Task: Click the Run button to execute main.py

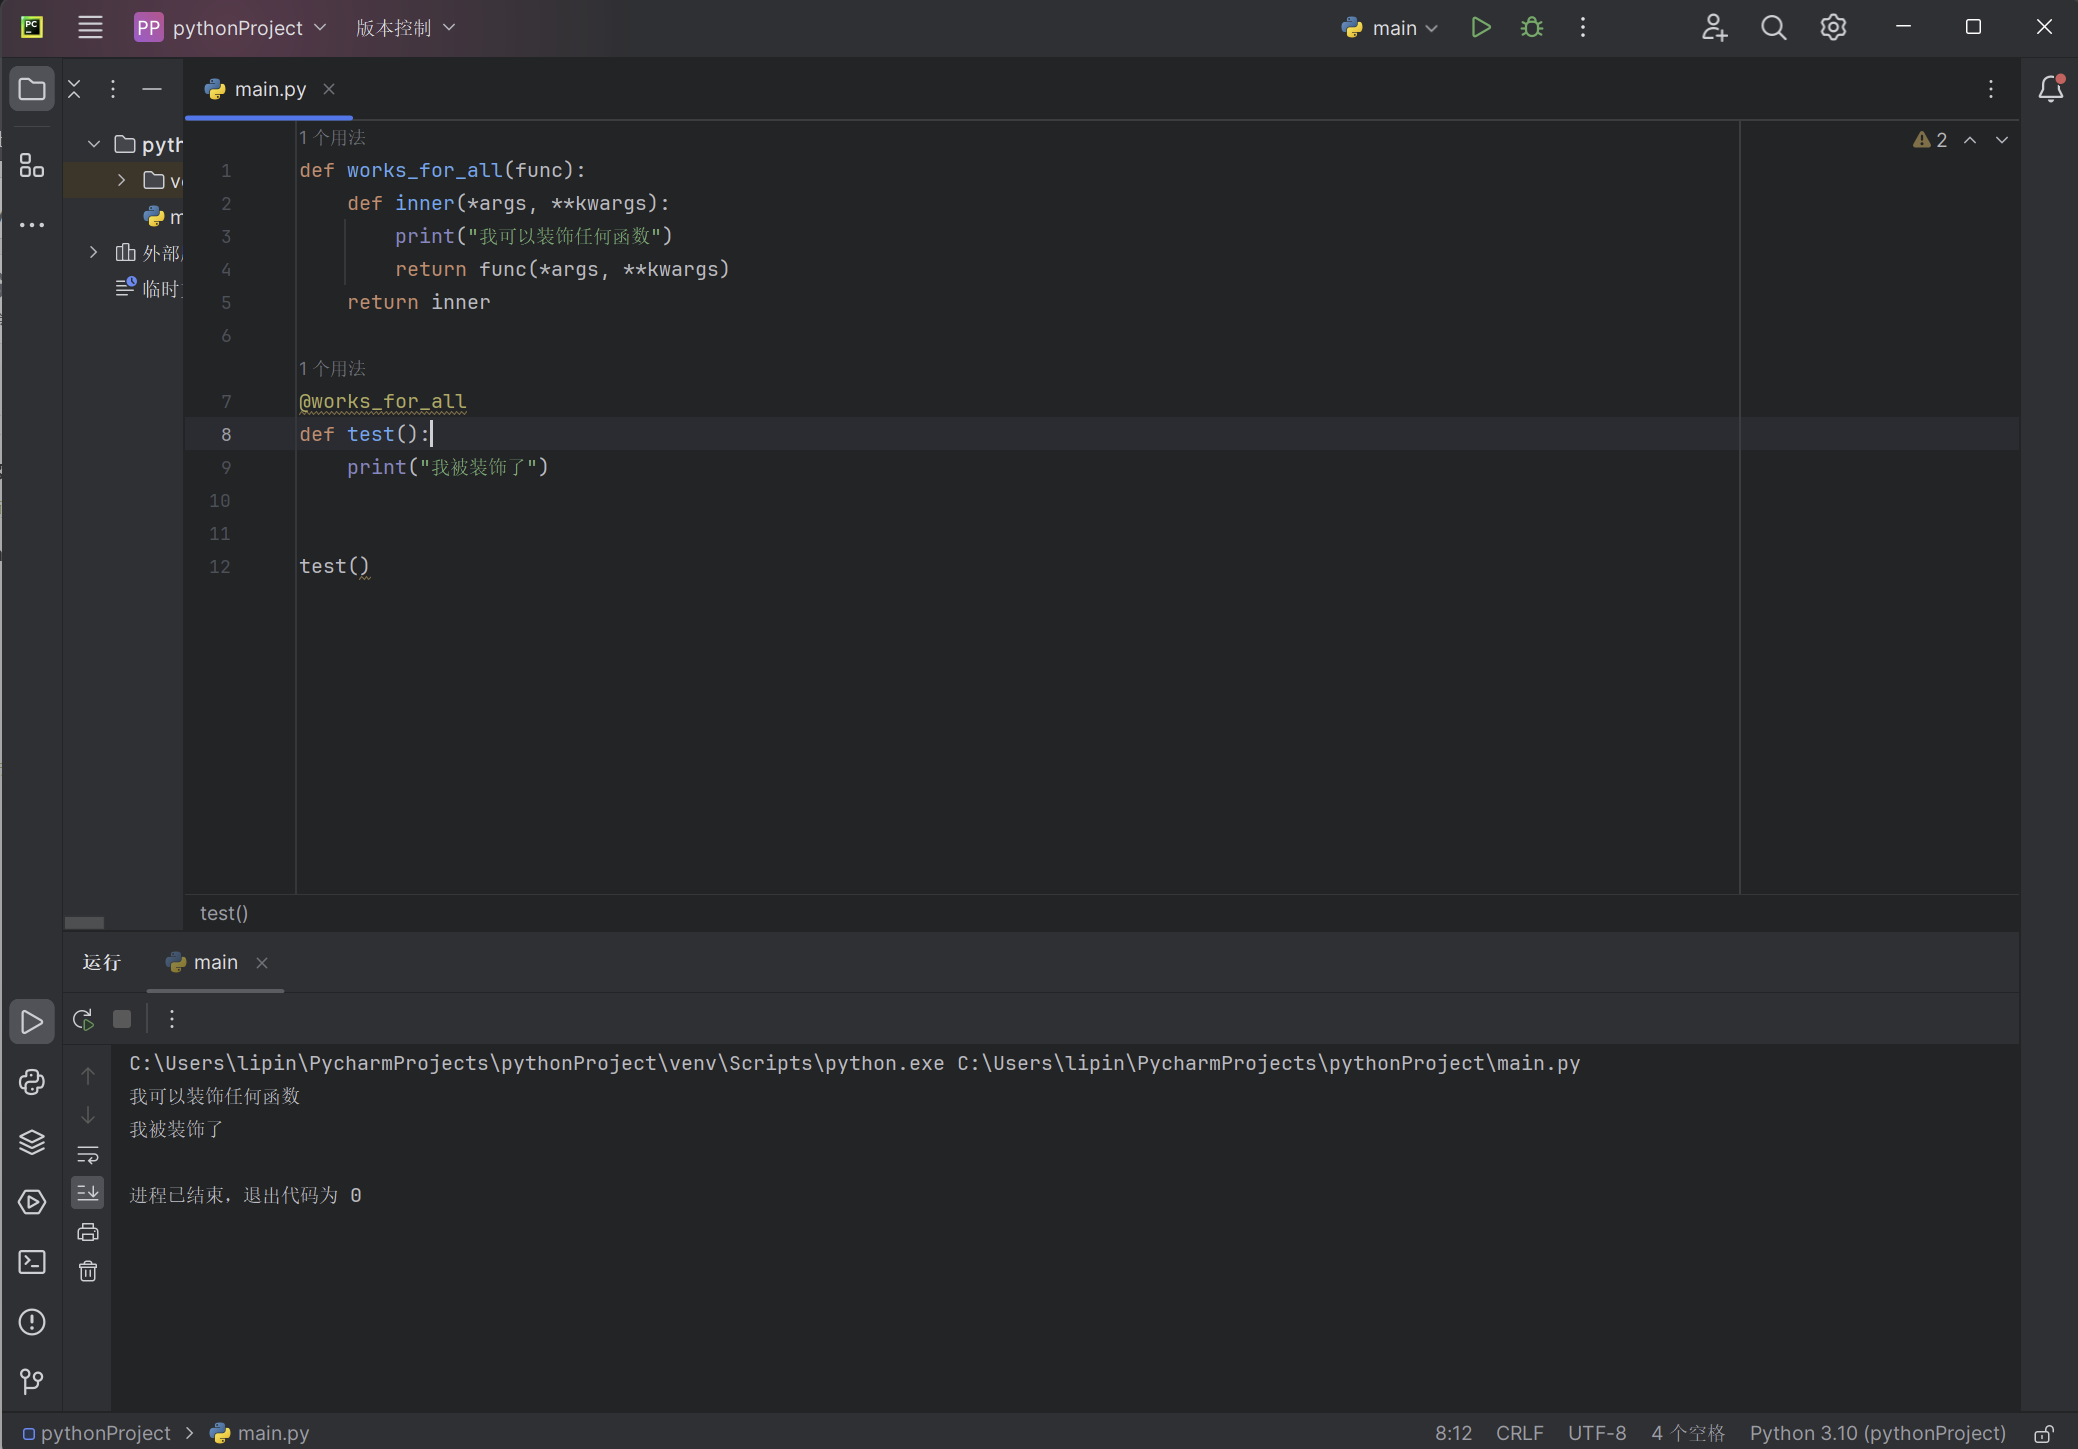Action: coord(1480,28)
